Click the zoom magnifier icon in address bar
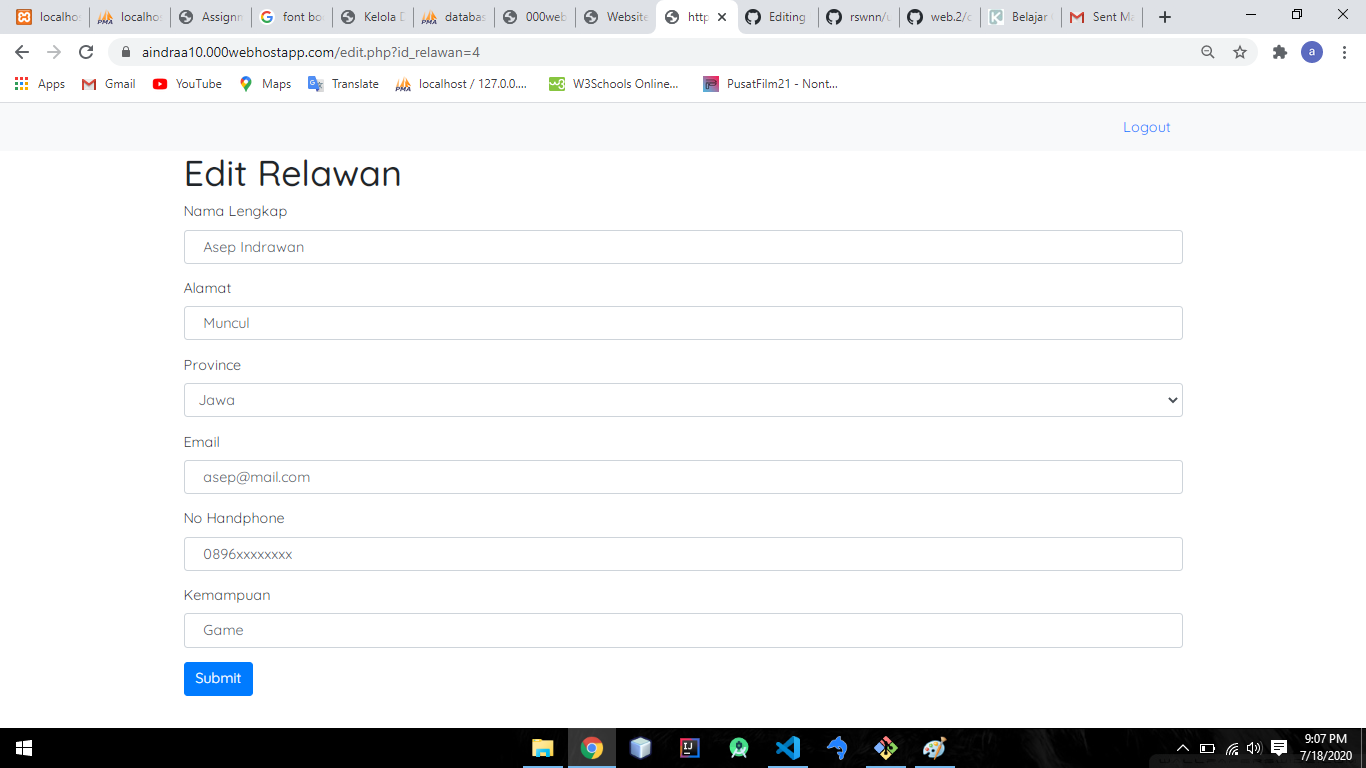1366x768 pixels. (1208, 52)
